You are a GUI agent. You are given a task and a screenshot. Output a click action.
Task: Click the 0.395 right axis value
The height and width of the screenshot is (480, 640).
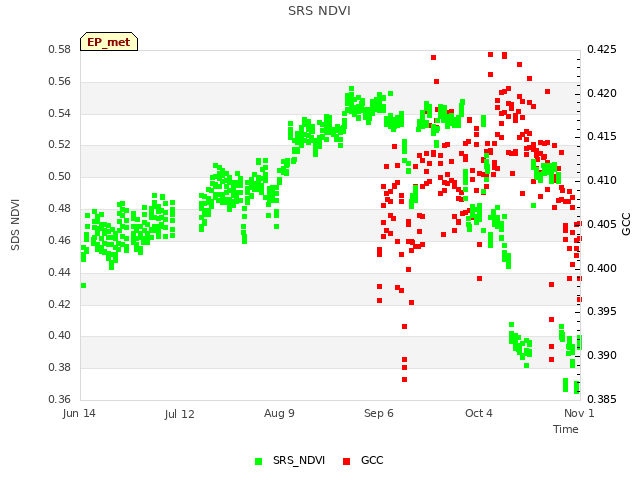602,311
